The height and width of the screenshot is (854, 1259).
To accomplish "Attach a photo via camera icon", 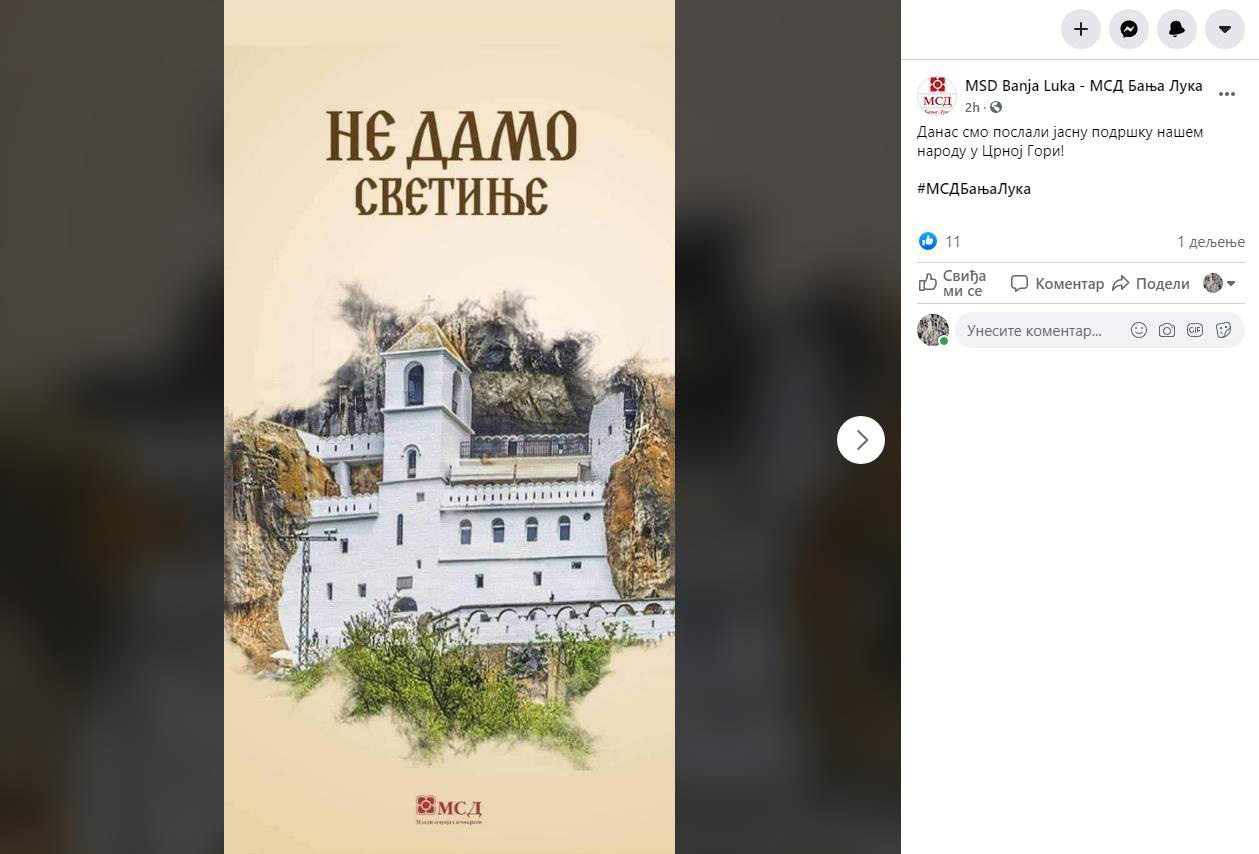I will tap(1166, 330).
